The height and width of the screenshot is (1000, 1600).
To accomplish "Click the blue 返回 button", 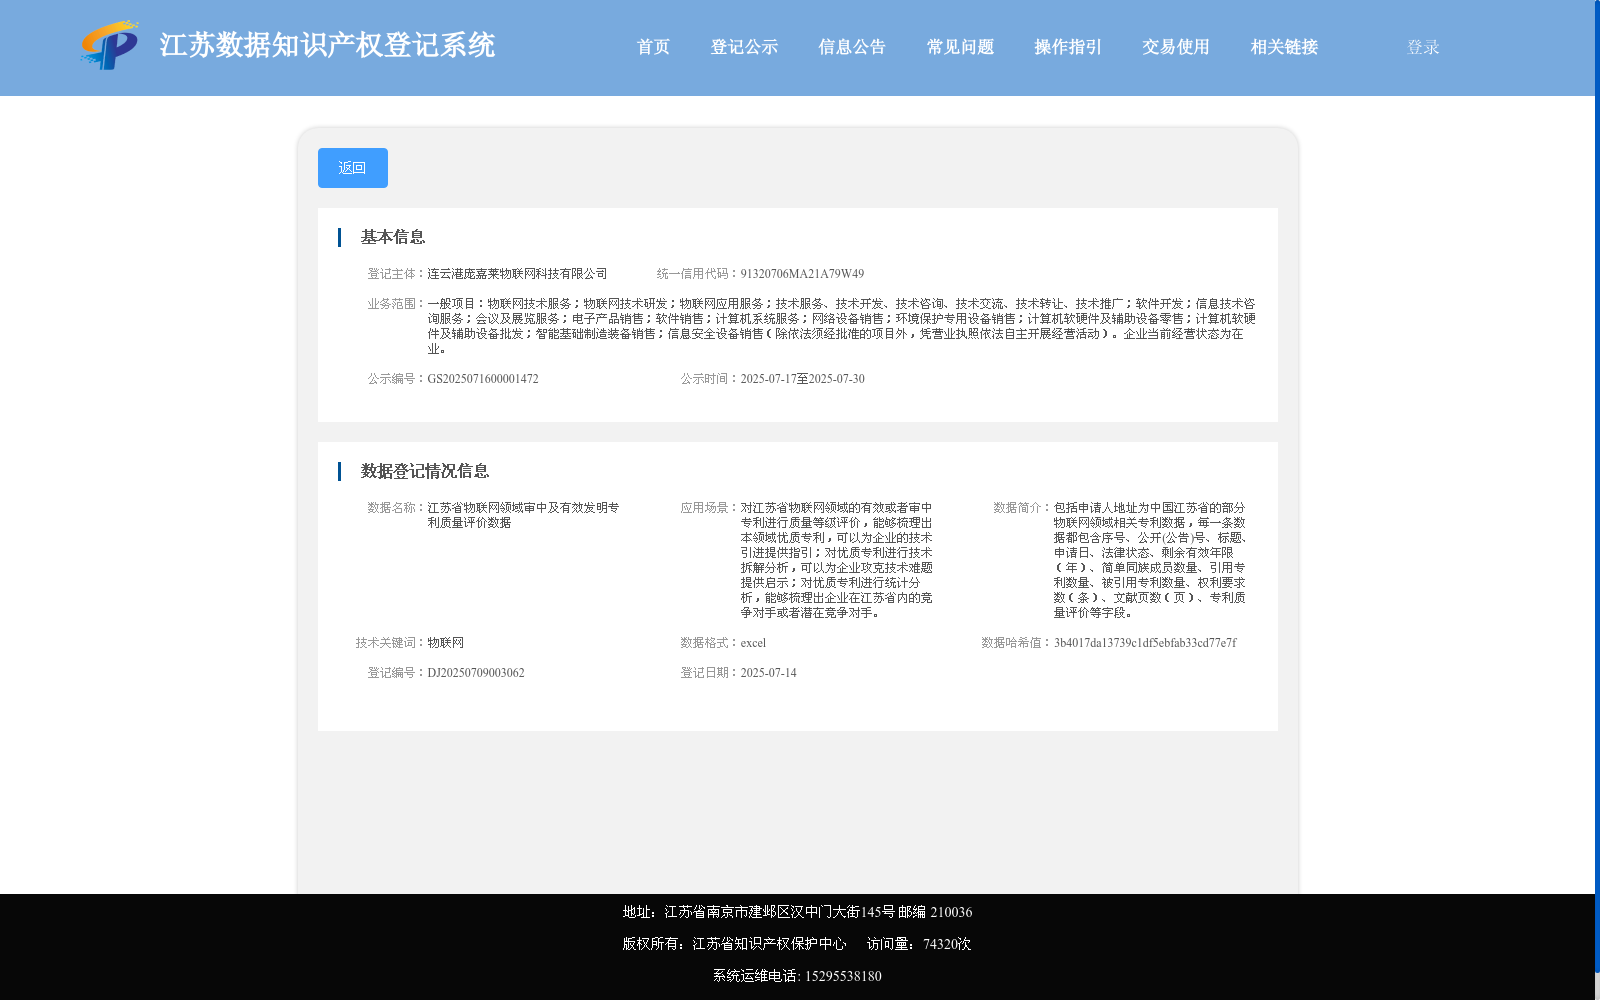I will [x=353, y=168].
